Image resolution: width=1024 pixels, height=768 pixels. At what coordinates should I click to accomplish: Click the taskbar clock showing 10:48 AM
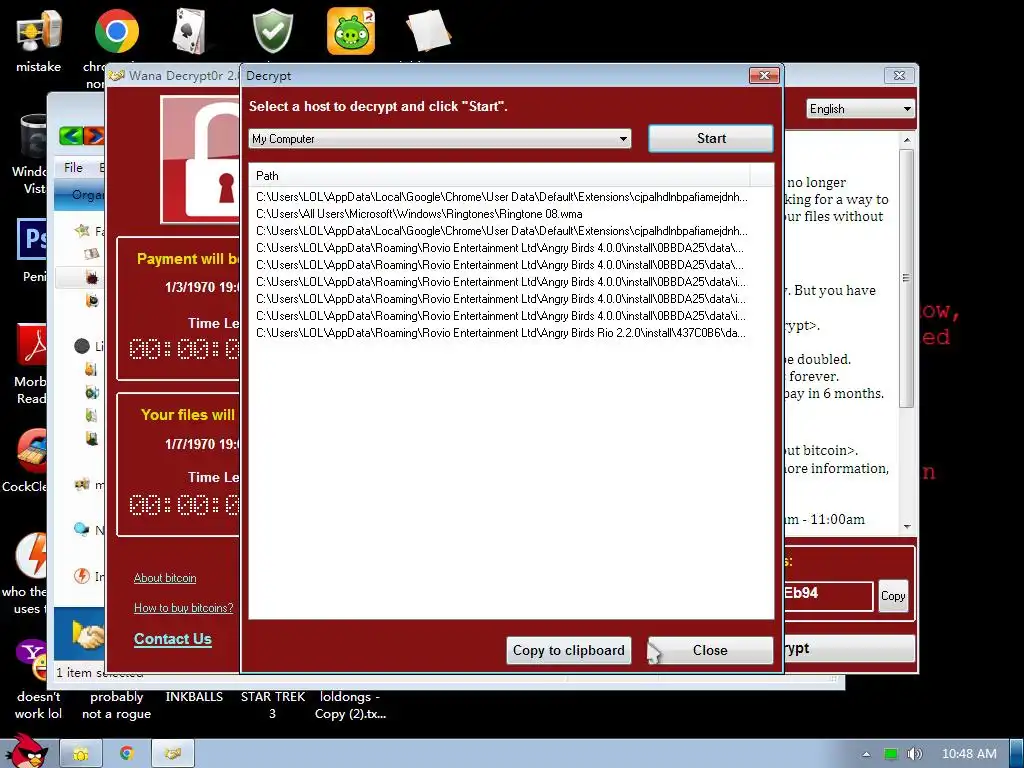pyautogui.click(x=968, y=754)
